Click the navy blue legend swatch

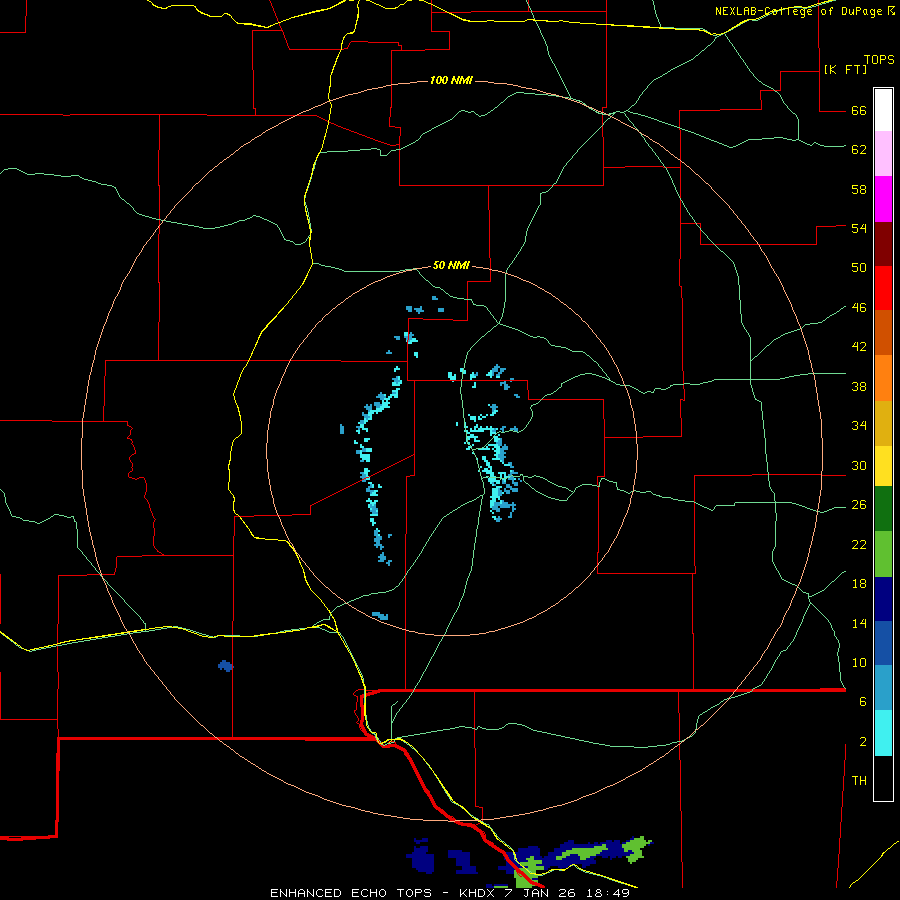pos(883,599)
